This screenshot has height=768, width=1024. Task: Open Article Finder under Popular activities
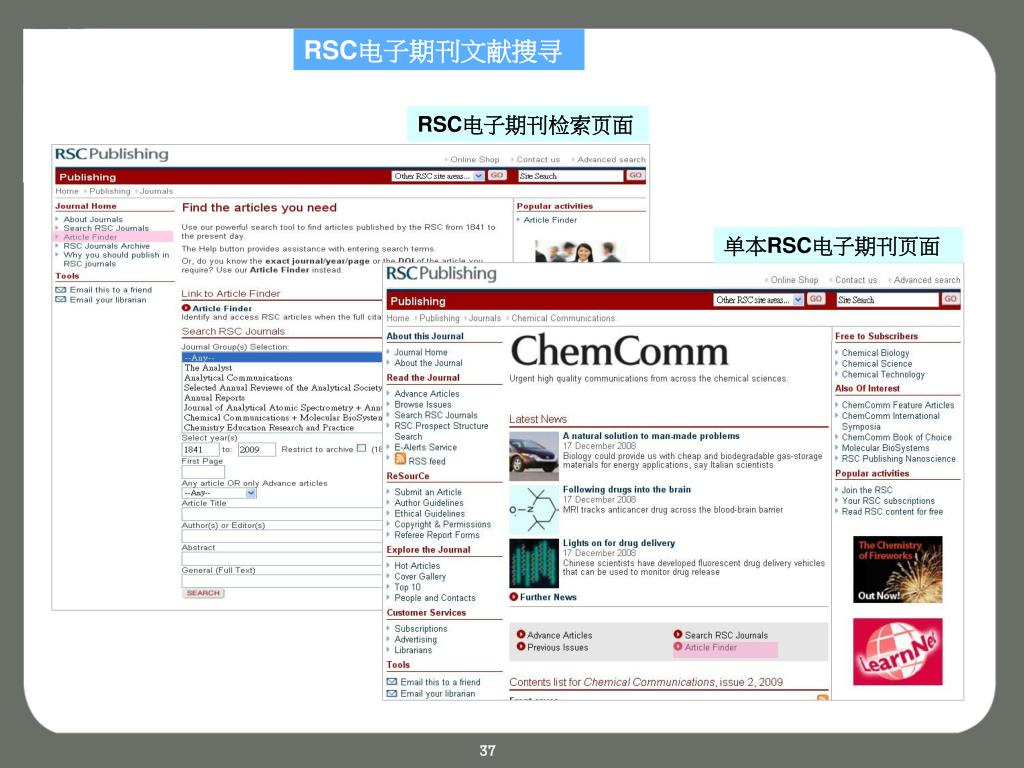point(550,220)
